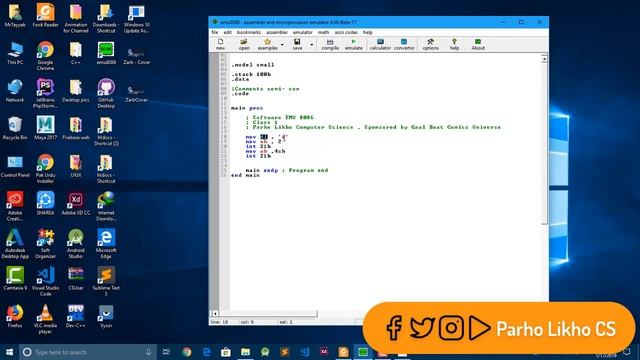The image size is (640, 360).
Task: Select the Google Chrome desktop icon
Action: click(x=45, y=56)
